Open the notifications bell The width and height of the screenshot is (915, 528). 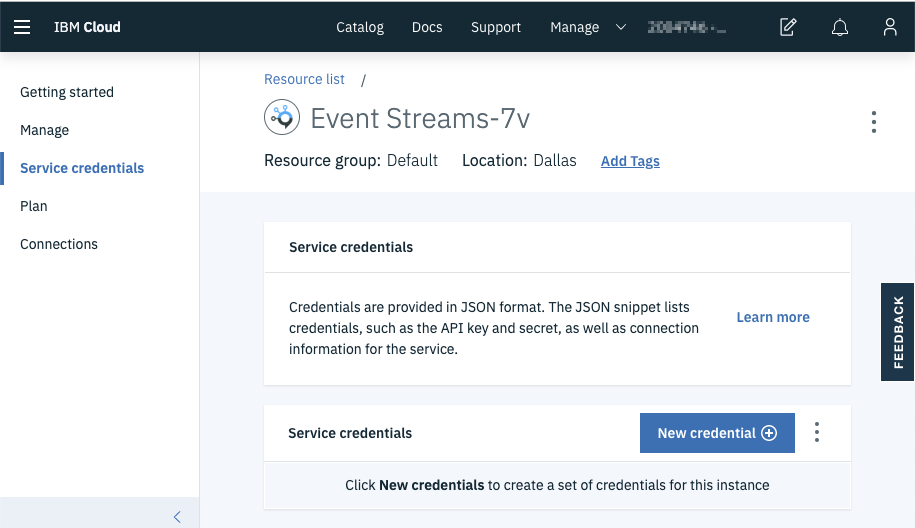[x=839, y=27]
